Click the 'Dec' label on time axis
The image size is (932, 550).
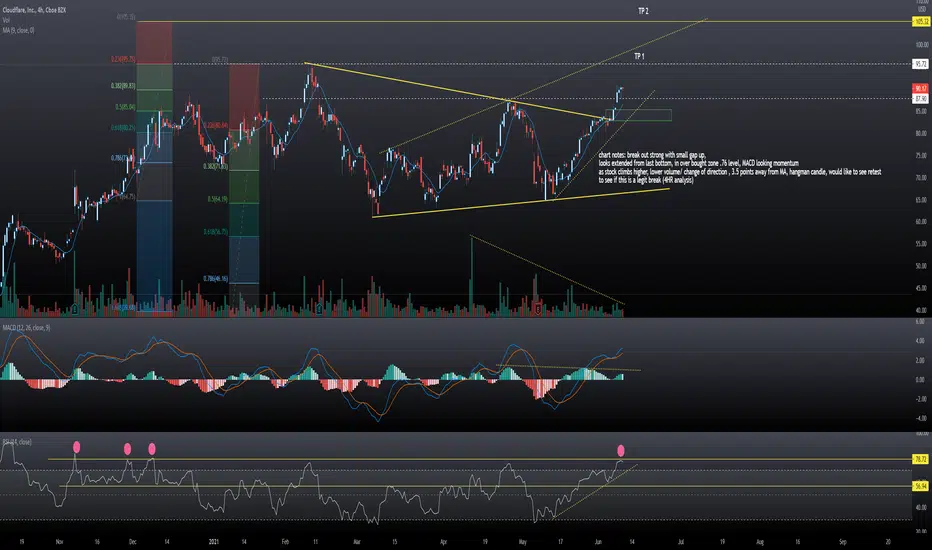point(133,542)
